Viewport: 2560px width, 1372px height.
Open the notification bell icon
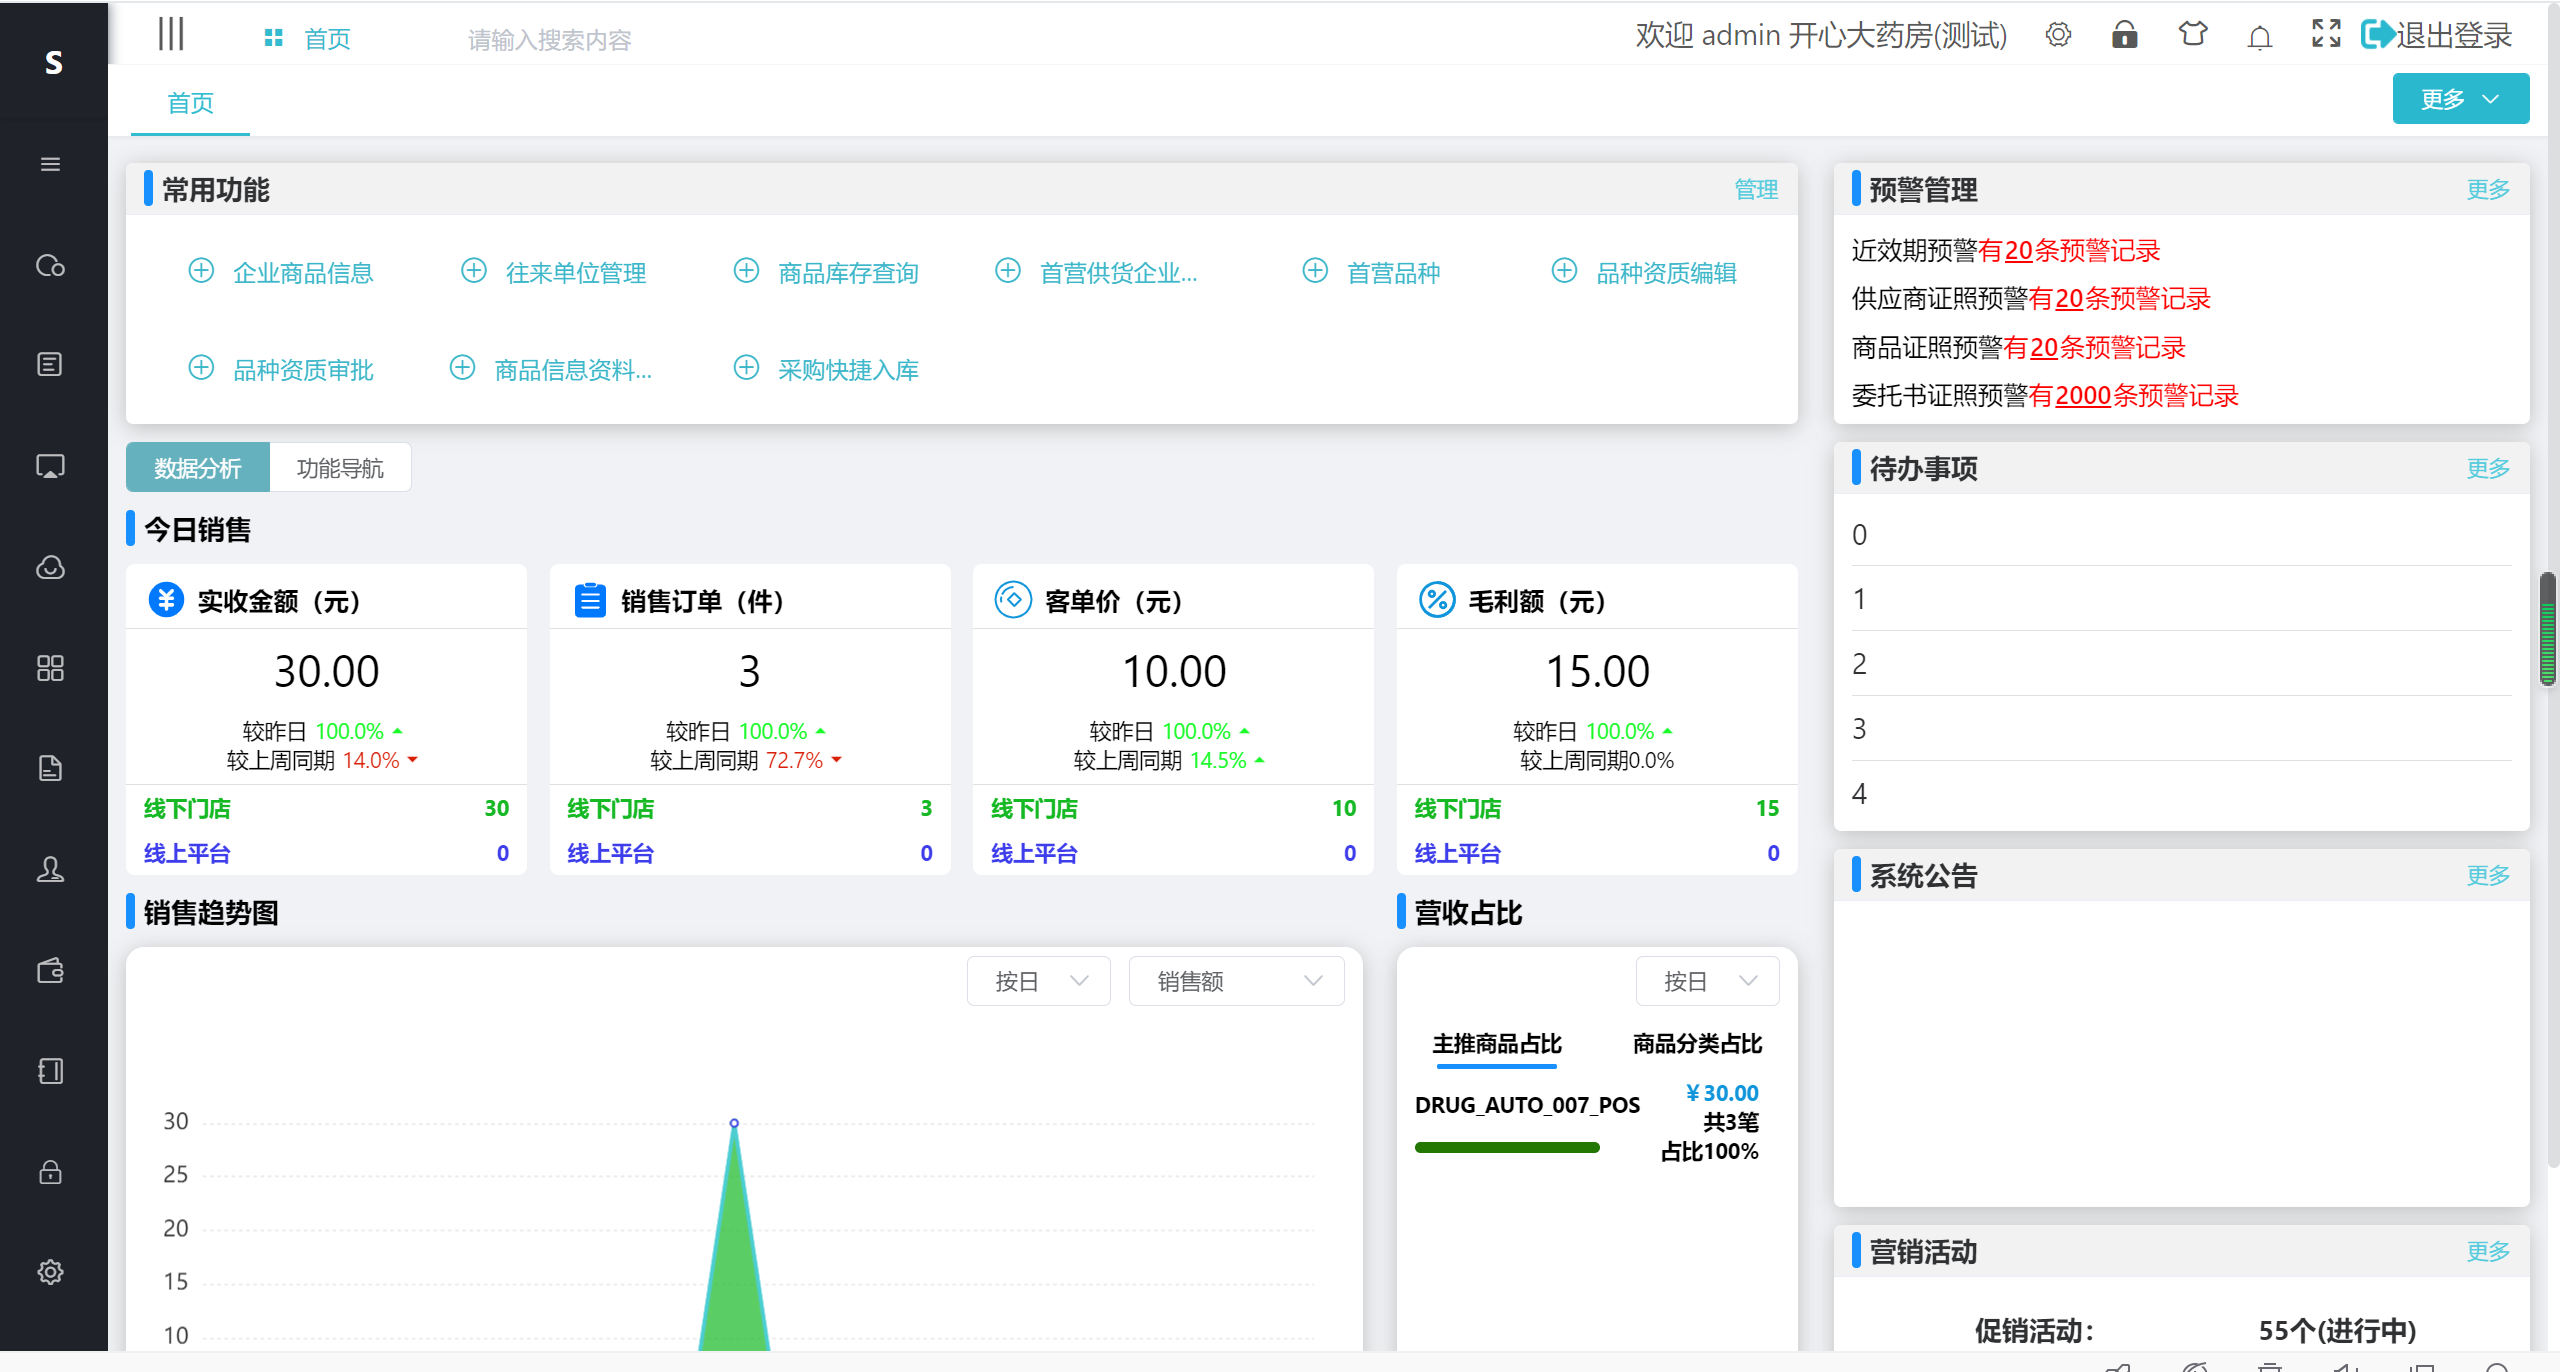click(x=2259, y=37)
